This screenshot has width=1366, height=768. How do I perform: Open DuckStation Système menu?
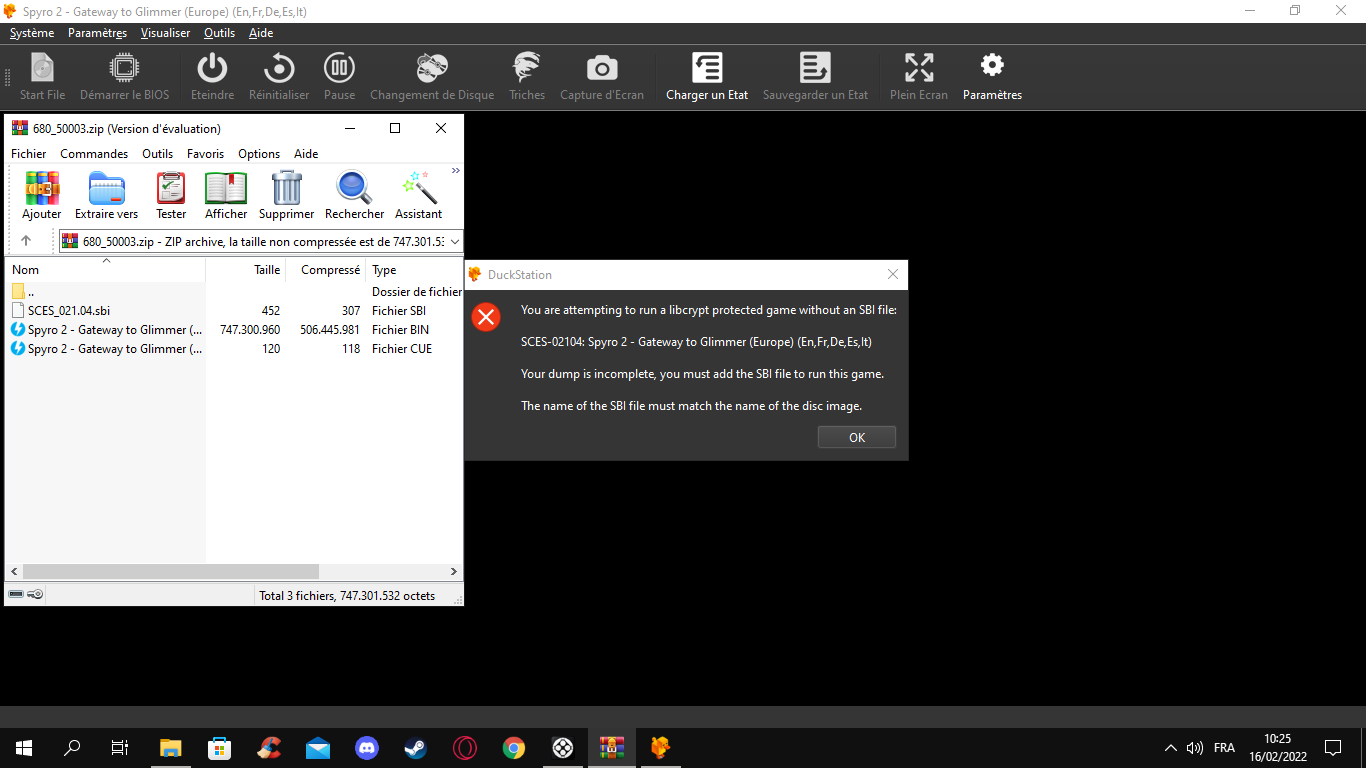point(32,33)
